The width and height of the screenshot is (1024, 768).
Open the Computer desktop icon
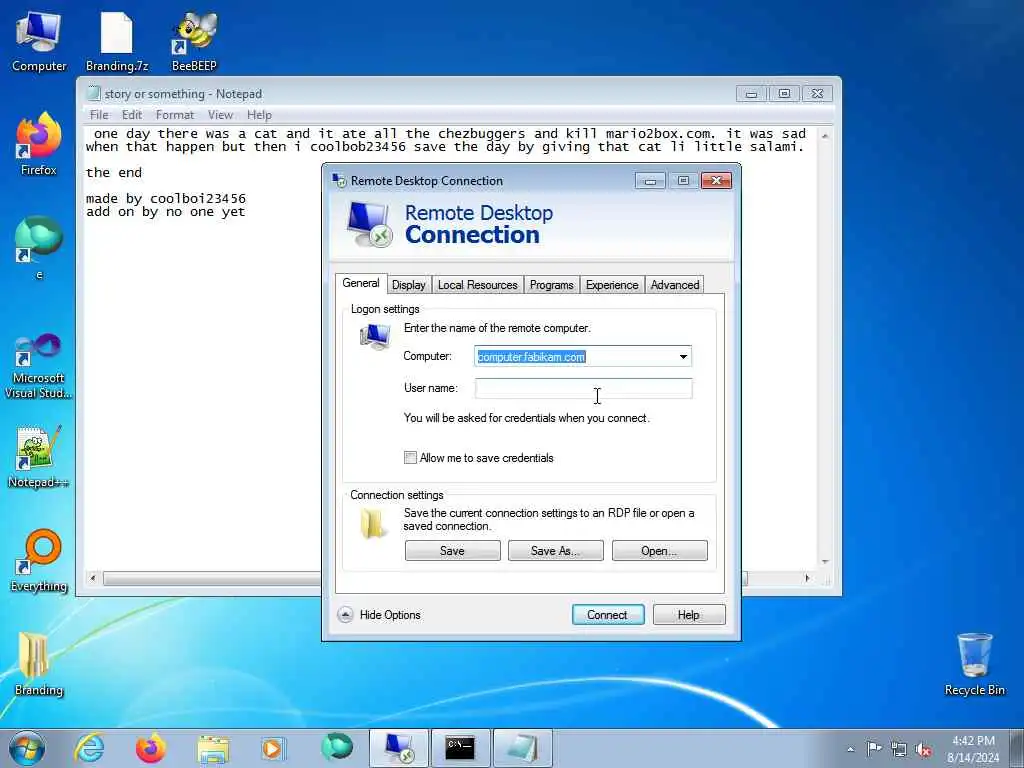pos(39,42)
